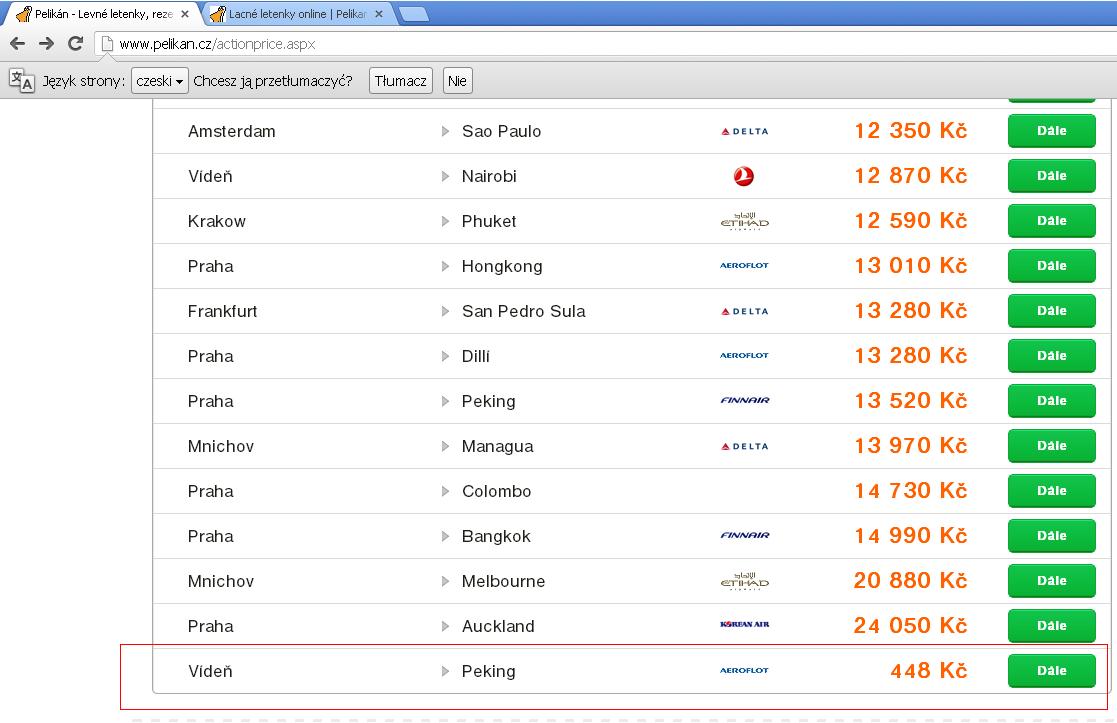This screenshot has height=723, width=1117.
Task: Click Dále for Frankfurt to San Pedro Sula
Action: [1051, 311]
